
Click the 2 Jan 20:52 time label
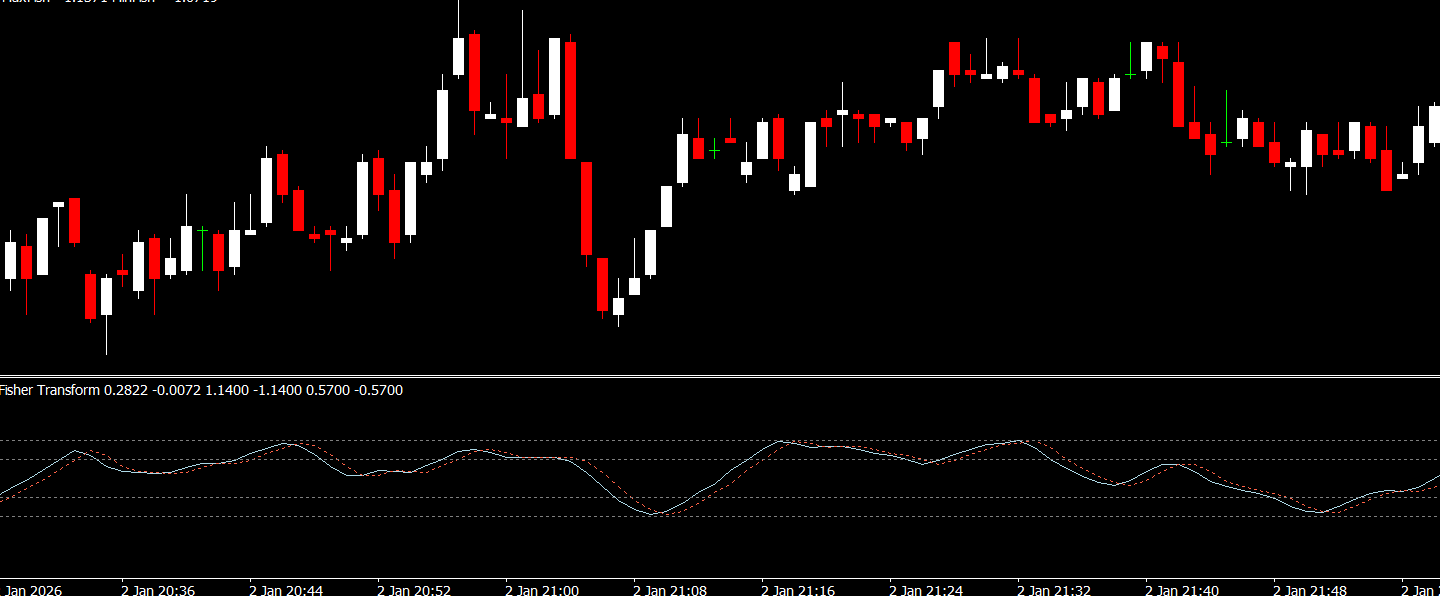click(x=414, y=590)
